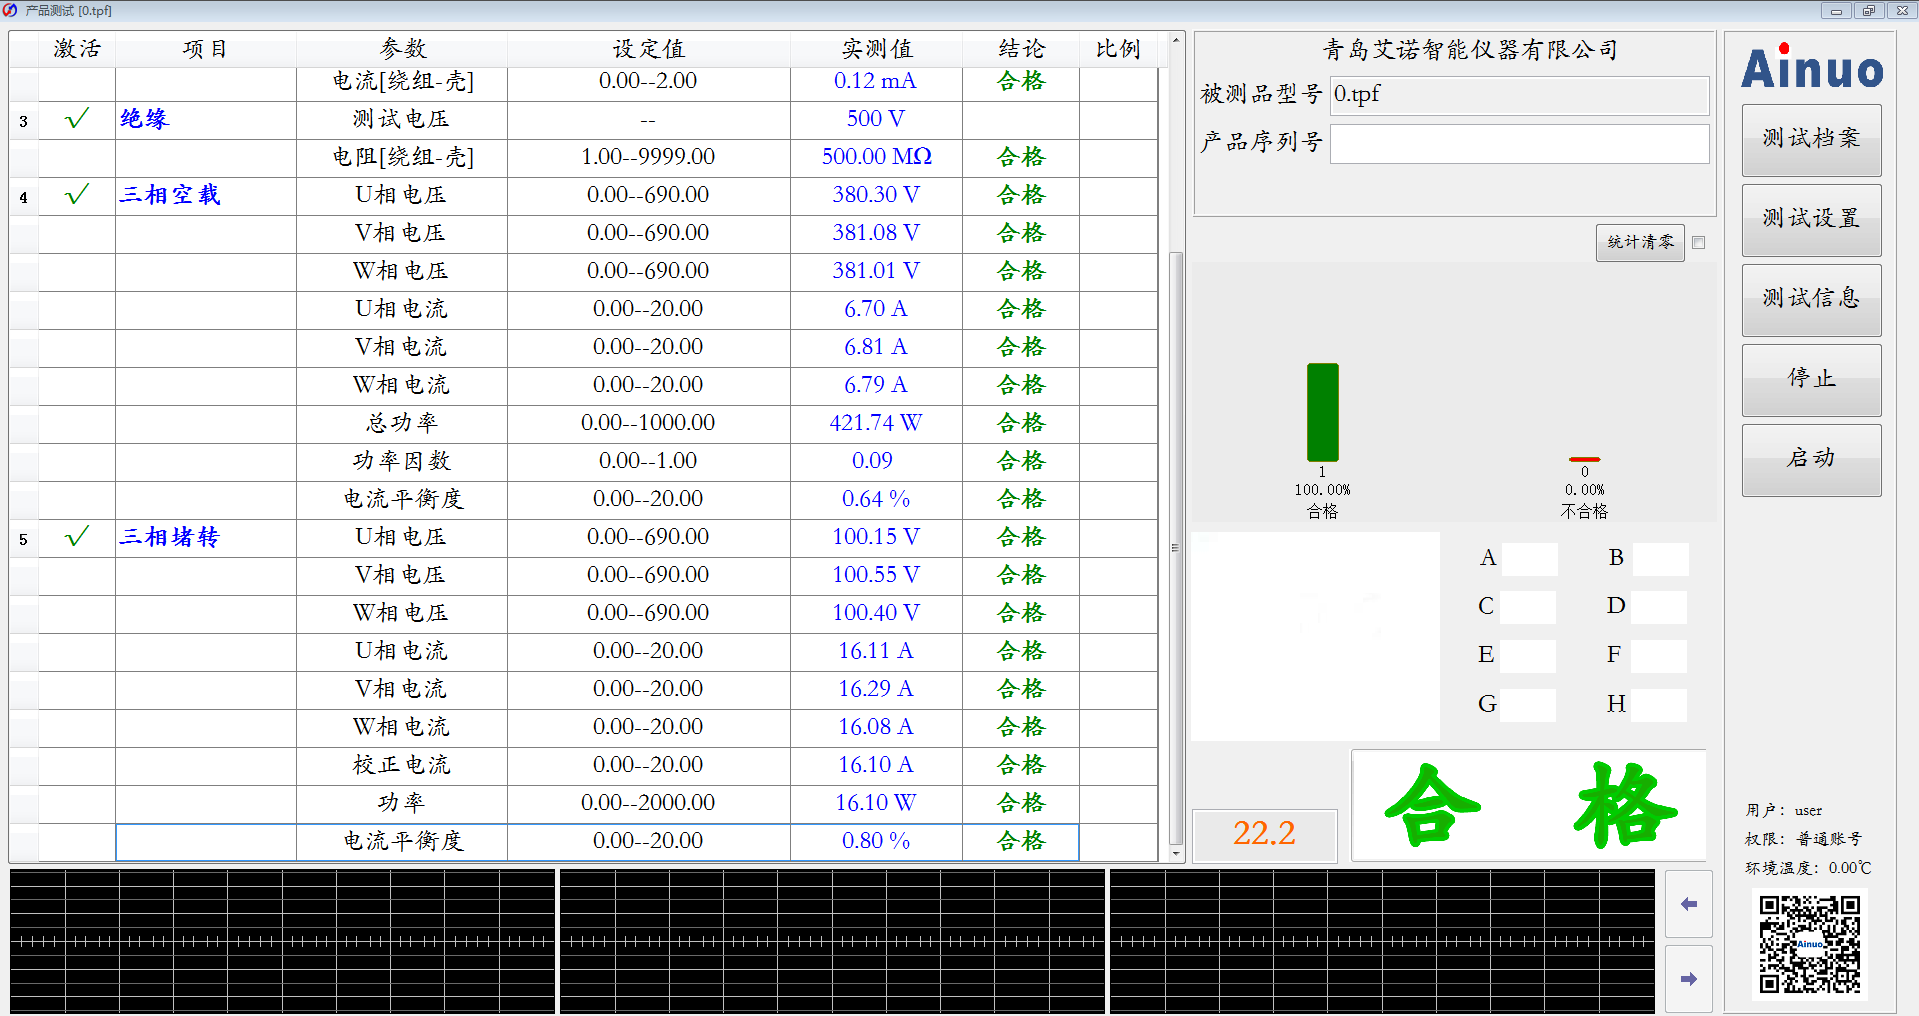Open the 测试信息 panel
The image size is (1919, 1016).
[x=1811, y=300]
